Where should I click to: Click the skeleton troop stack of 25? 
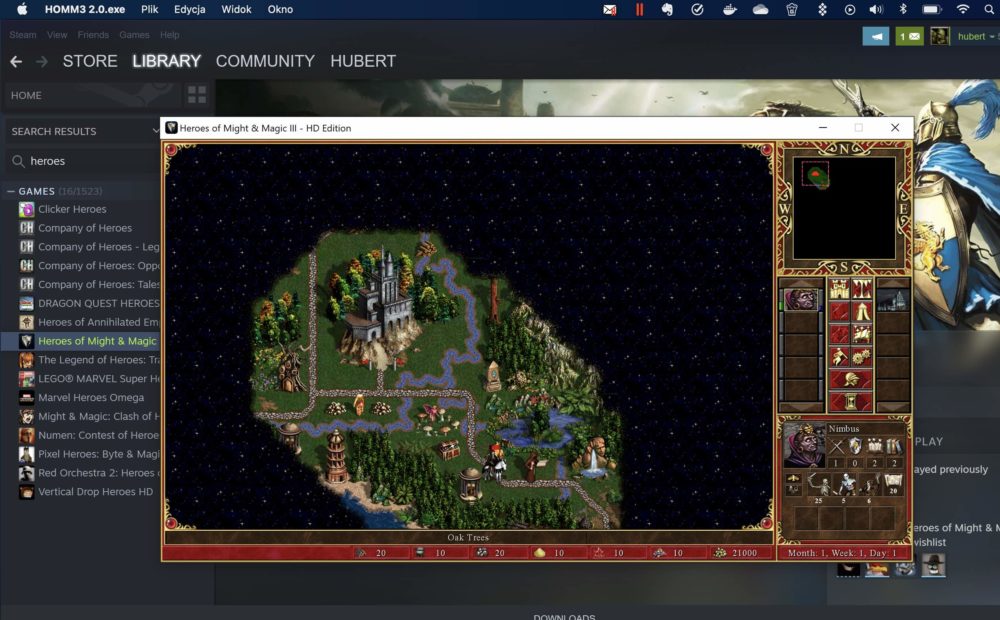click(818, 487)
